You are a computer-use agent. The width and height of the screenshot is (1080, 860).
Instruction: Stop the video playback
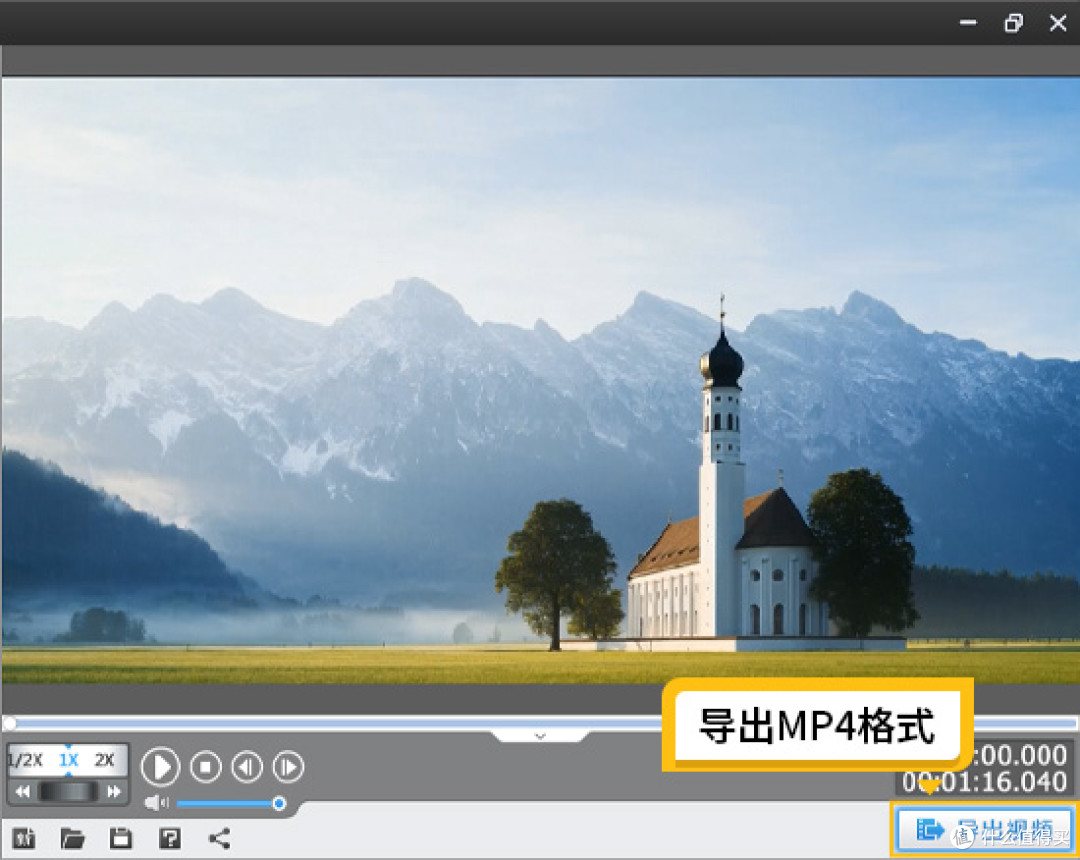(205, 766)
